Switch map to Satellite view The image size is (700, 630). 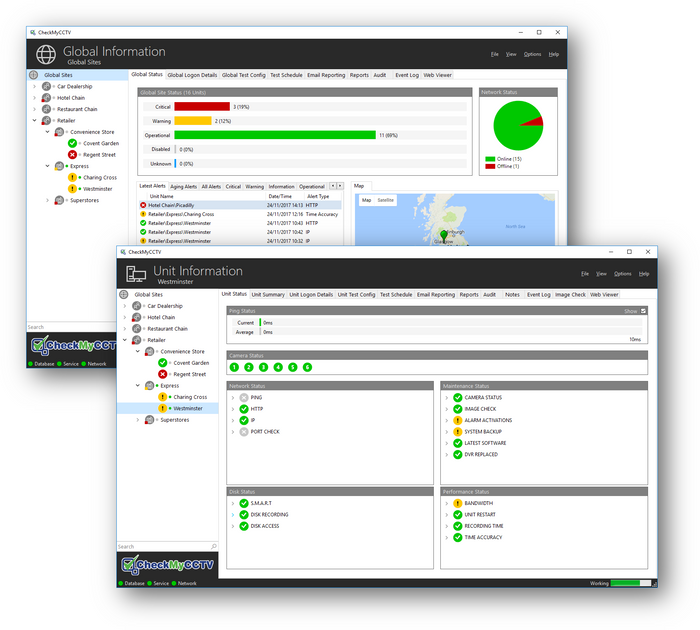(x=385, y=200)
